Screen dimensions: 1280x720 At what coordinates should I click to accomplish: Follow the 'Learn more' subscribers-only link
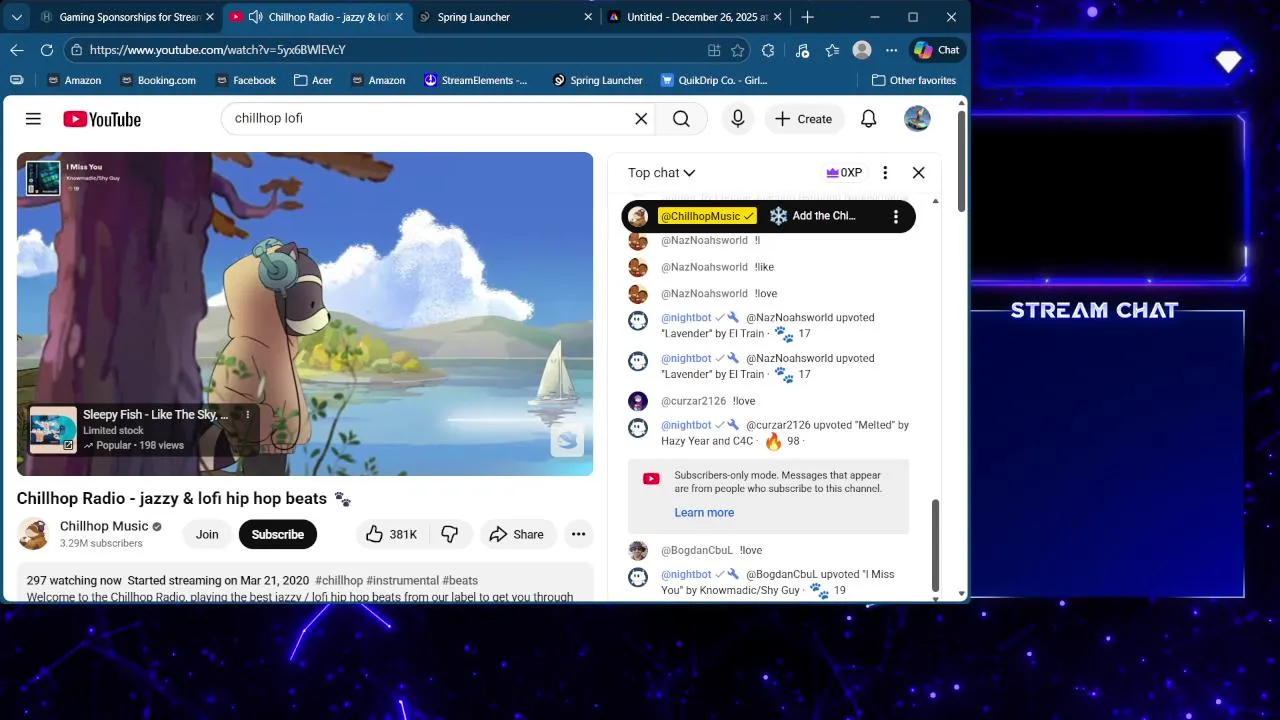(x=704, y=512)
